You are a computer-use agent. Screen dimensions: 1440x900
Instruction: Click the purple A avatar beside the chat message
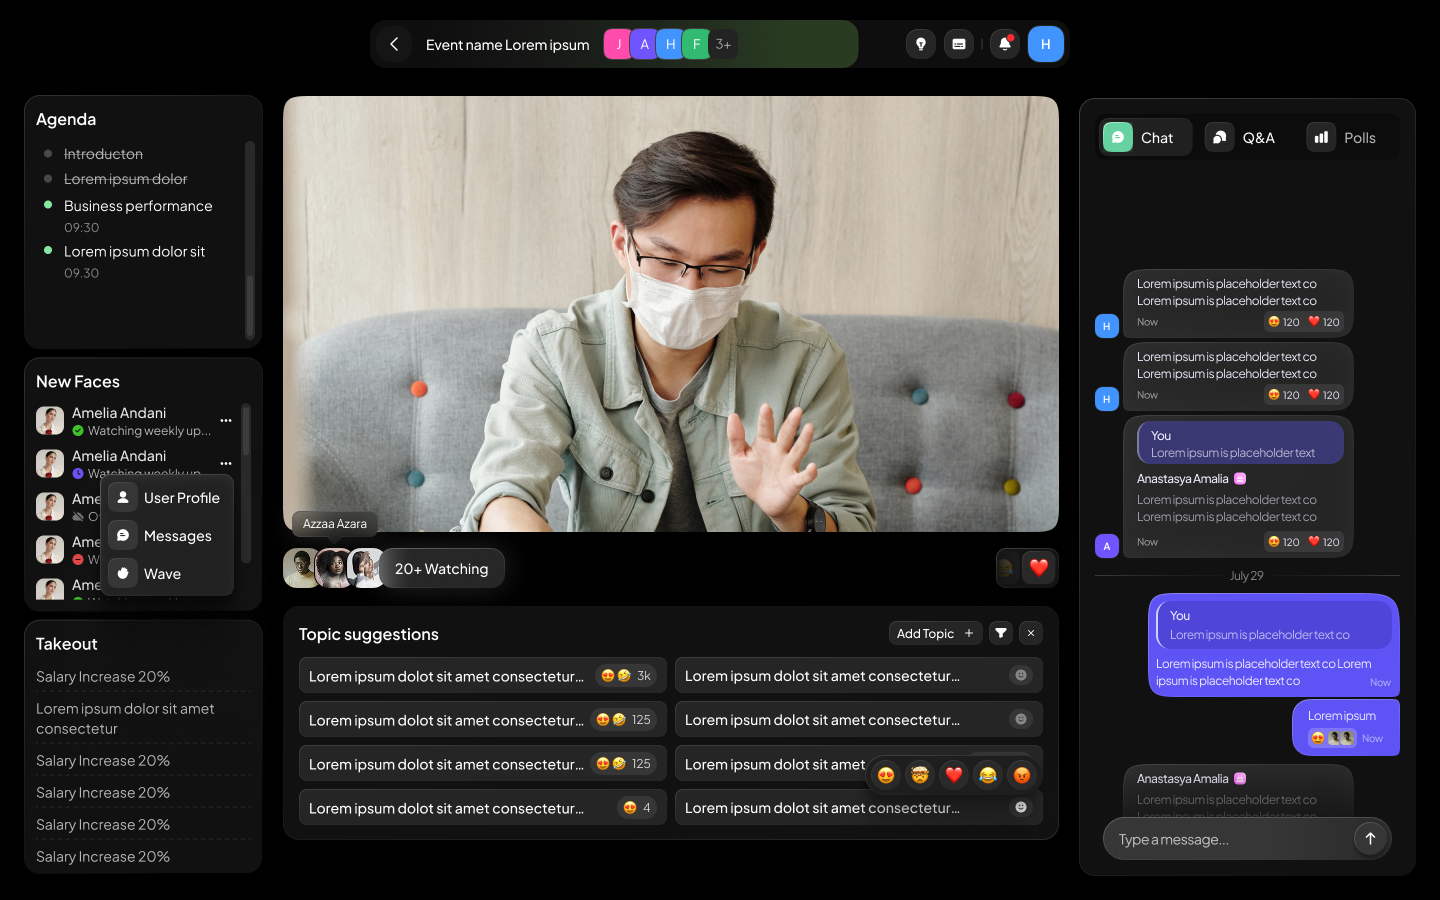point(1107,546)
